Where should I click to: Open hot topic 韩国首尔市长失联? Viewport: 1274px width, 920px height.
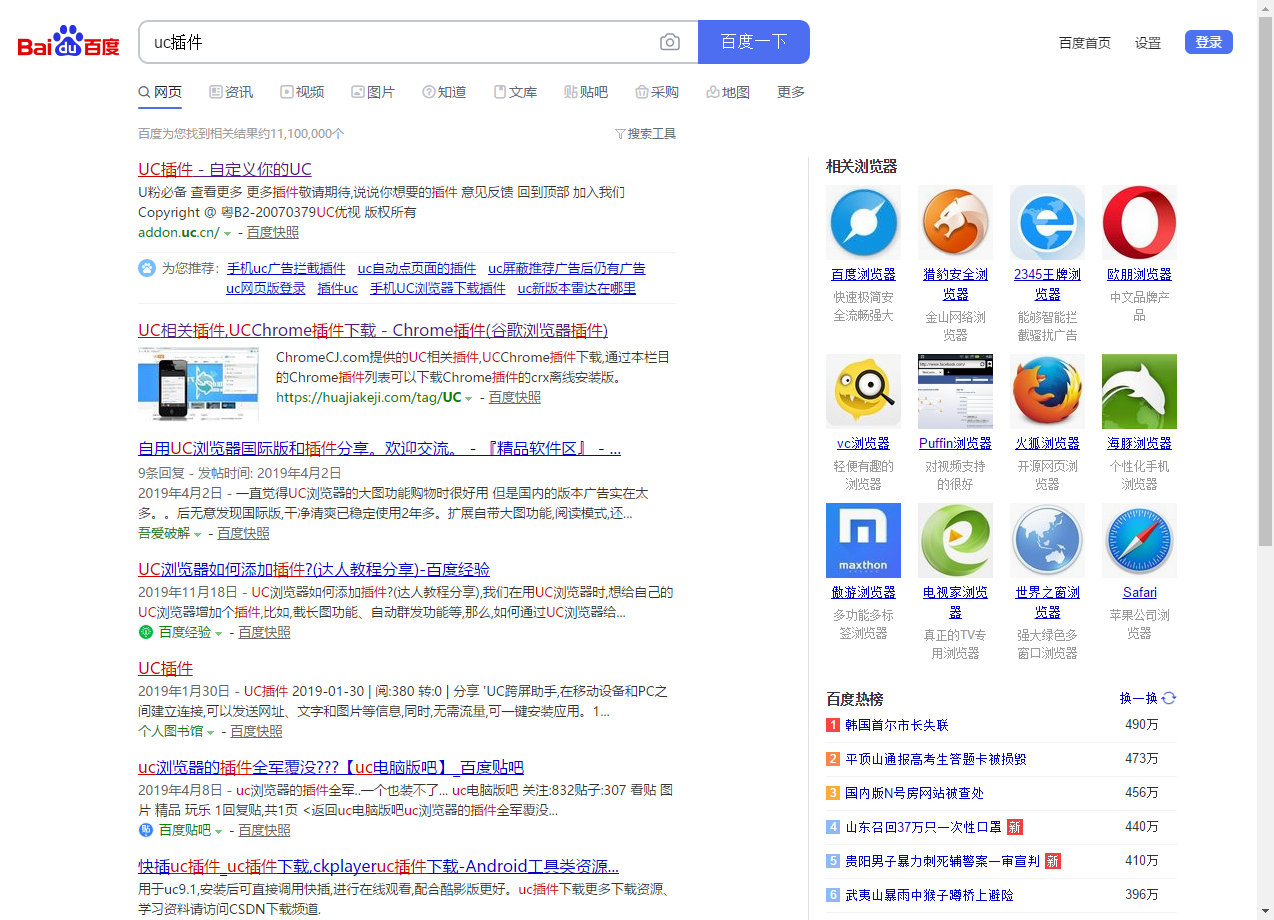pos(896,725)
